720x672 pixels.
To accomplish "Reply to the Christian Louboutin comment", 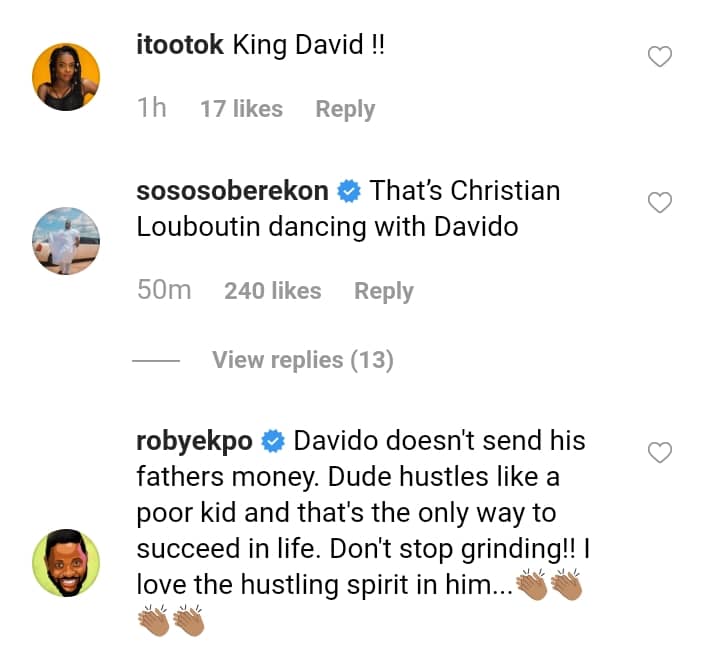I will [383, 291].
